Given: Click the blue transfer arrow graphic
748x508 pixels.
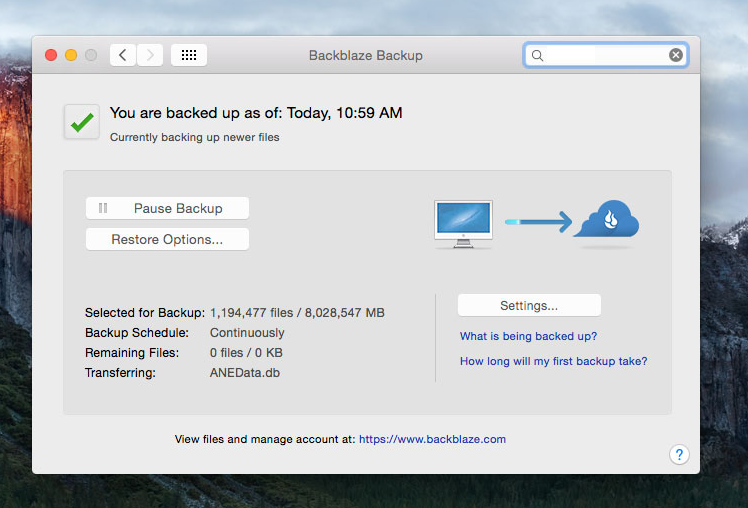Looking at the screenshot, I should (539, 222).
